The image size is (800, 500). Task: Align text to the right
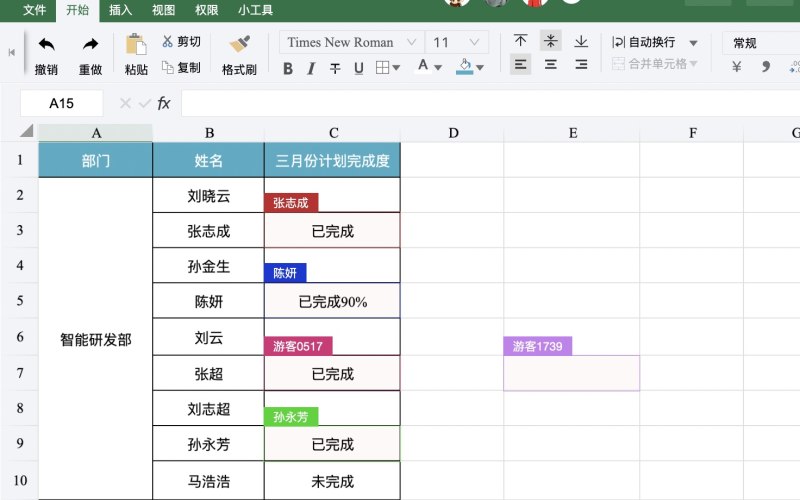tap(581, 64)
